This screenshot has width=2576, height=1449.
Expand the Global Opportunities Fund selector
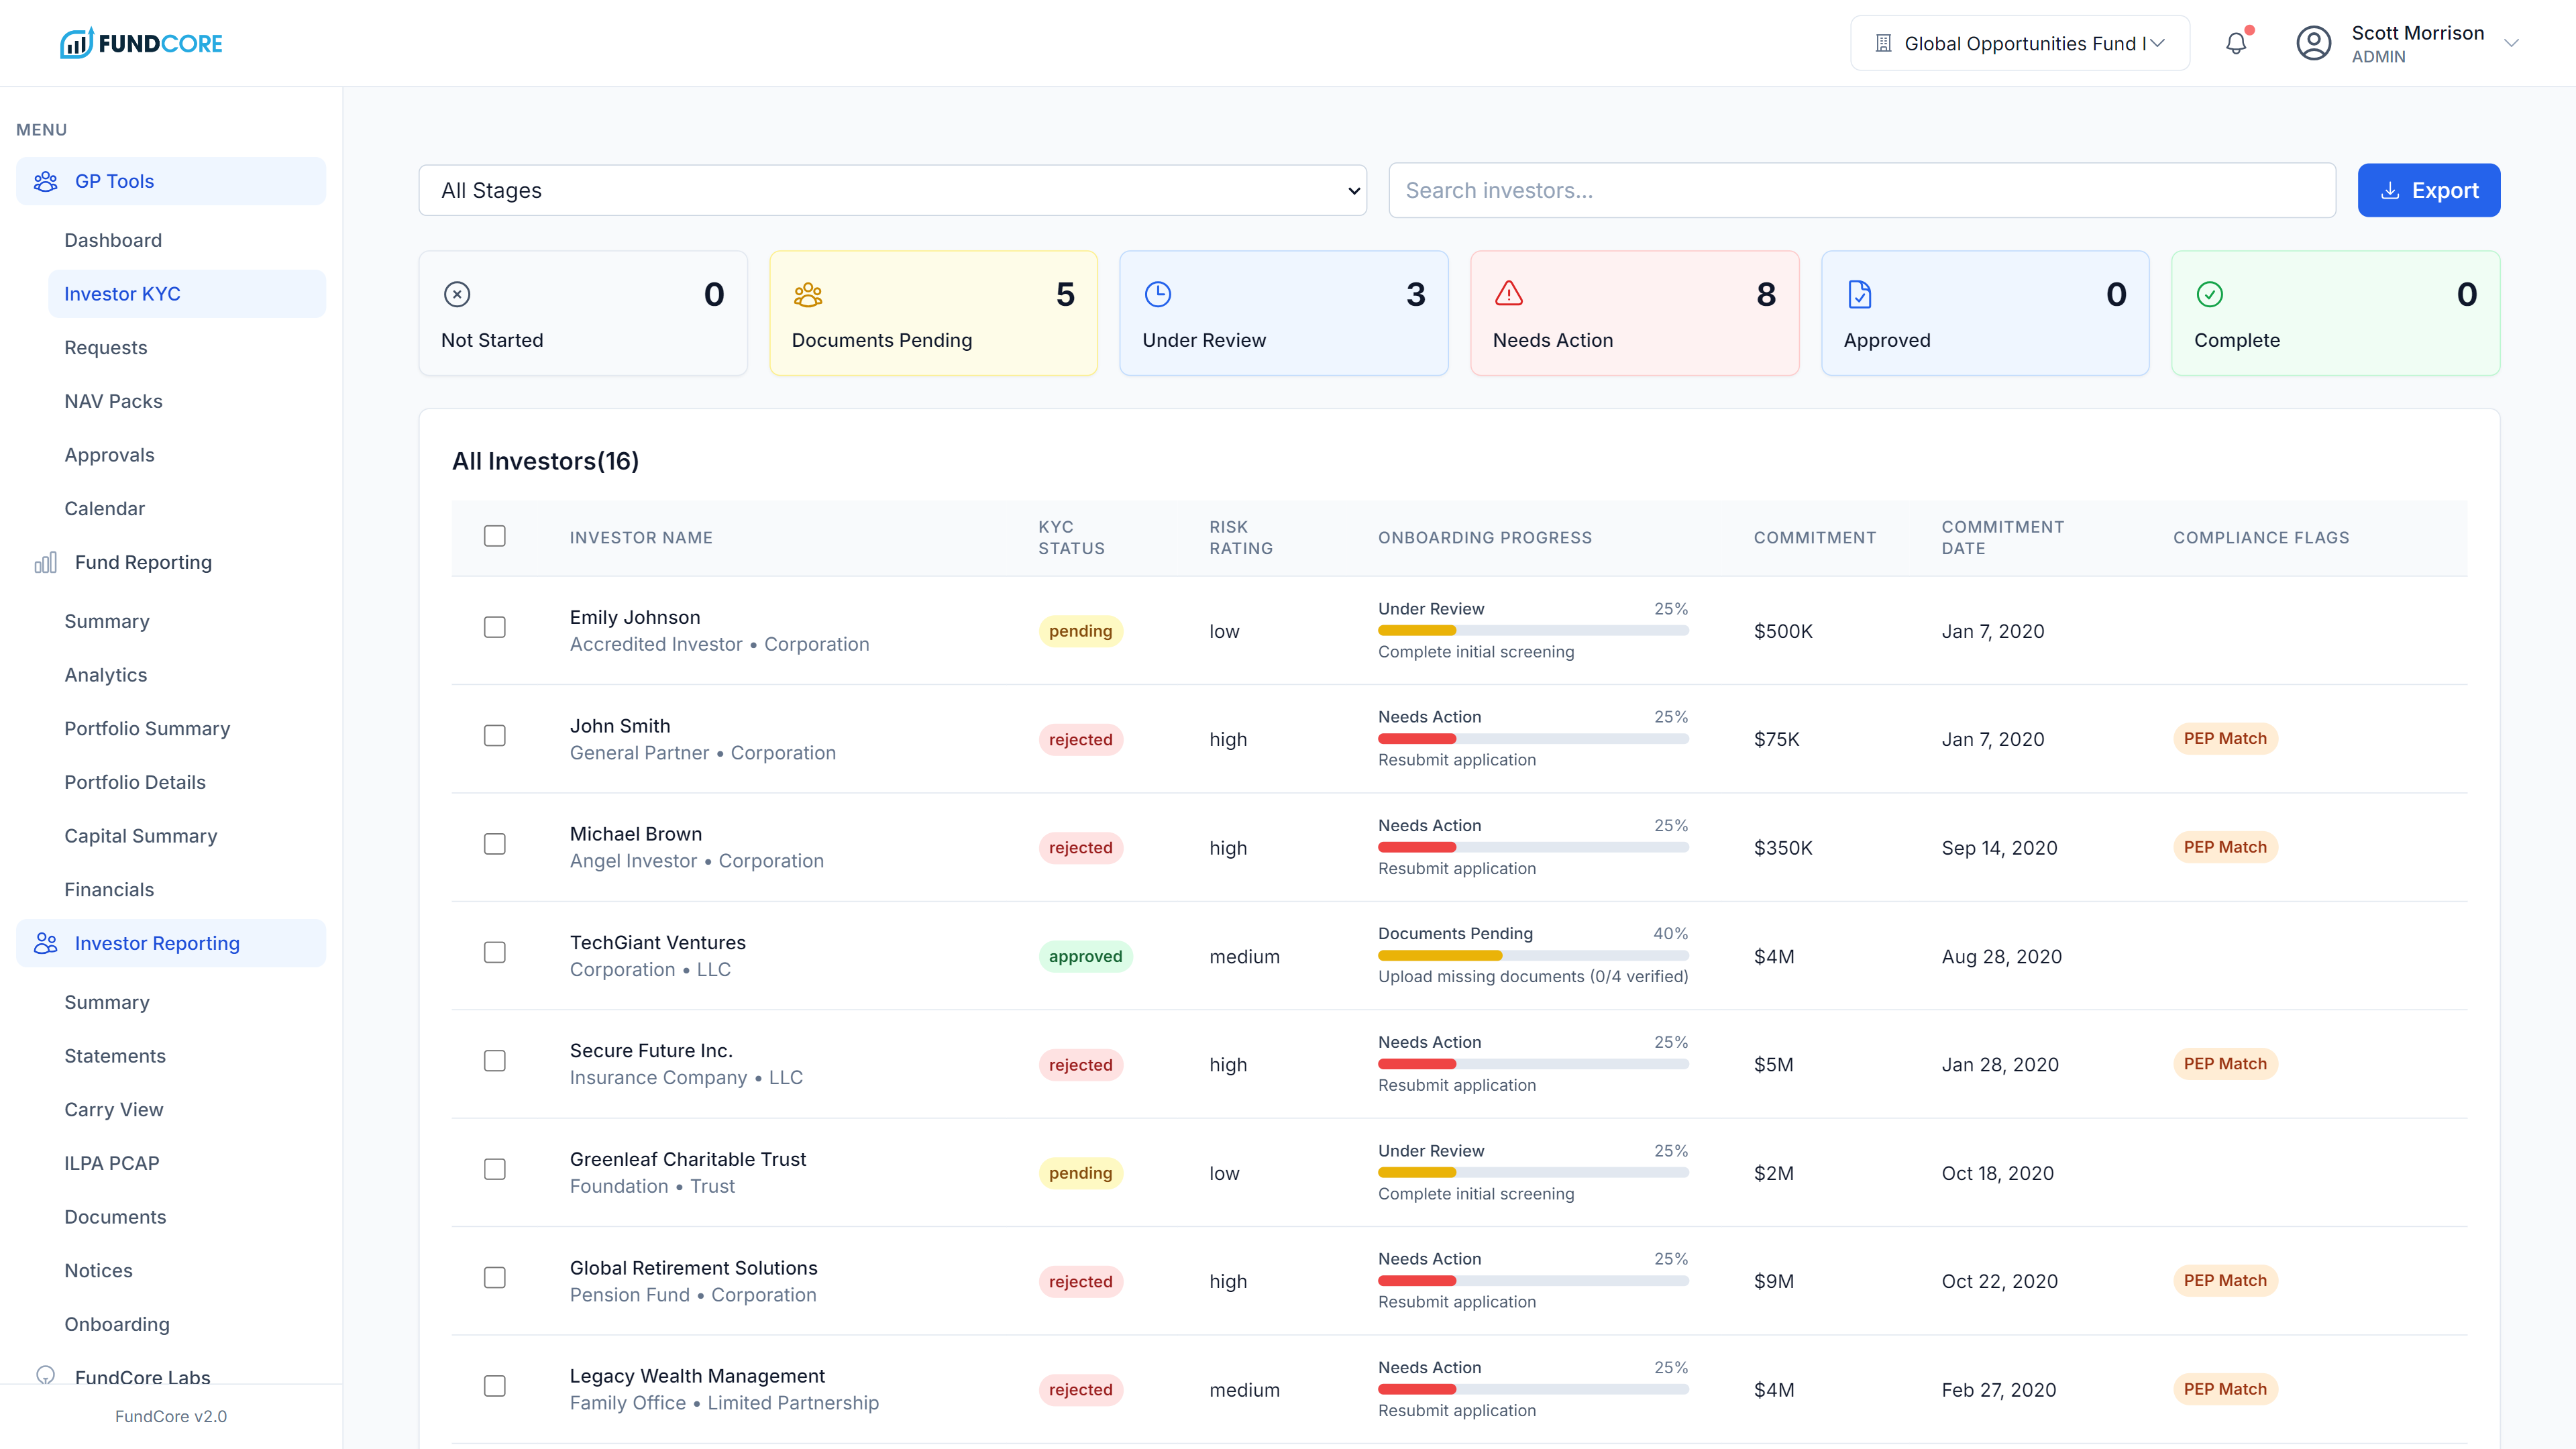[x=2019, y=43]
